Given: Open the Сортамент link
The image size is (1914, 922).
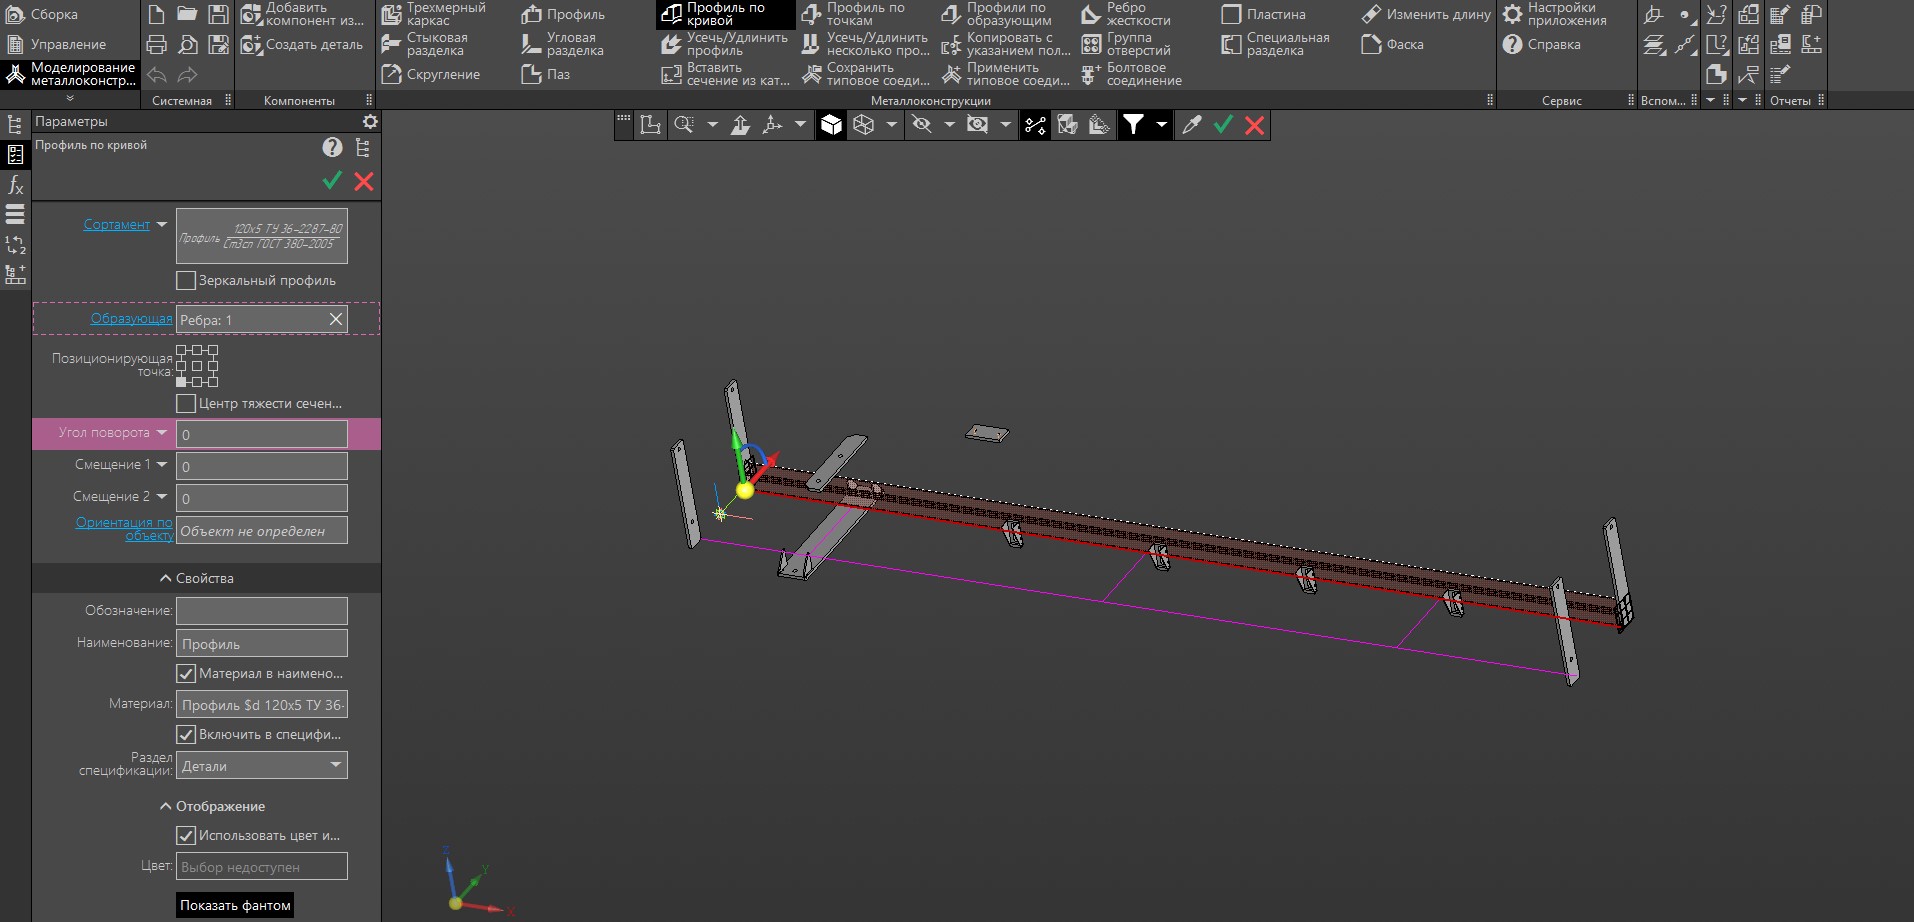Looking at the screenshot, I should 116,224.
